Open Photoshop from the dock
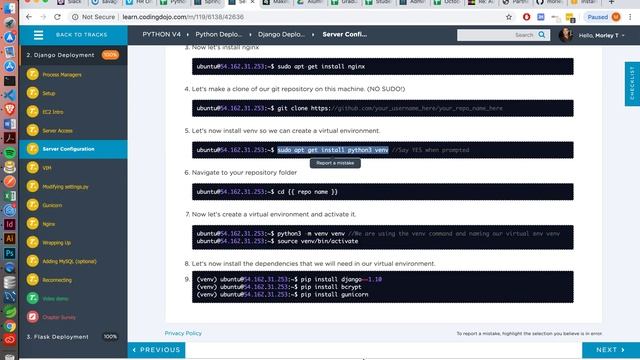 tap(9, 253)
